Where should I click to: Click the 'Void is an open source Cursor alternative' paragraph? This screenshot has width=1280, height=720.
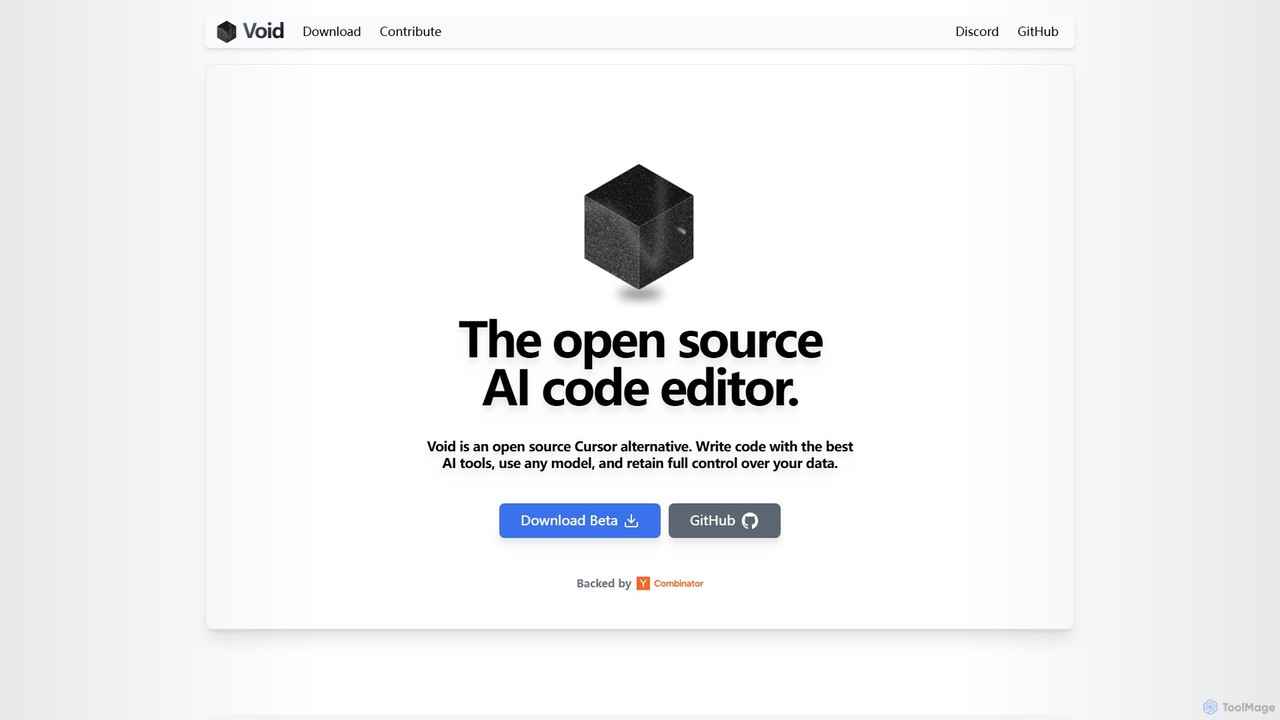tap(640, 455)
